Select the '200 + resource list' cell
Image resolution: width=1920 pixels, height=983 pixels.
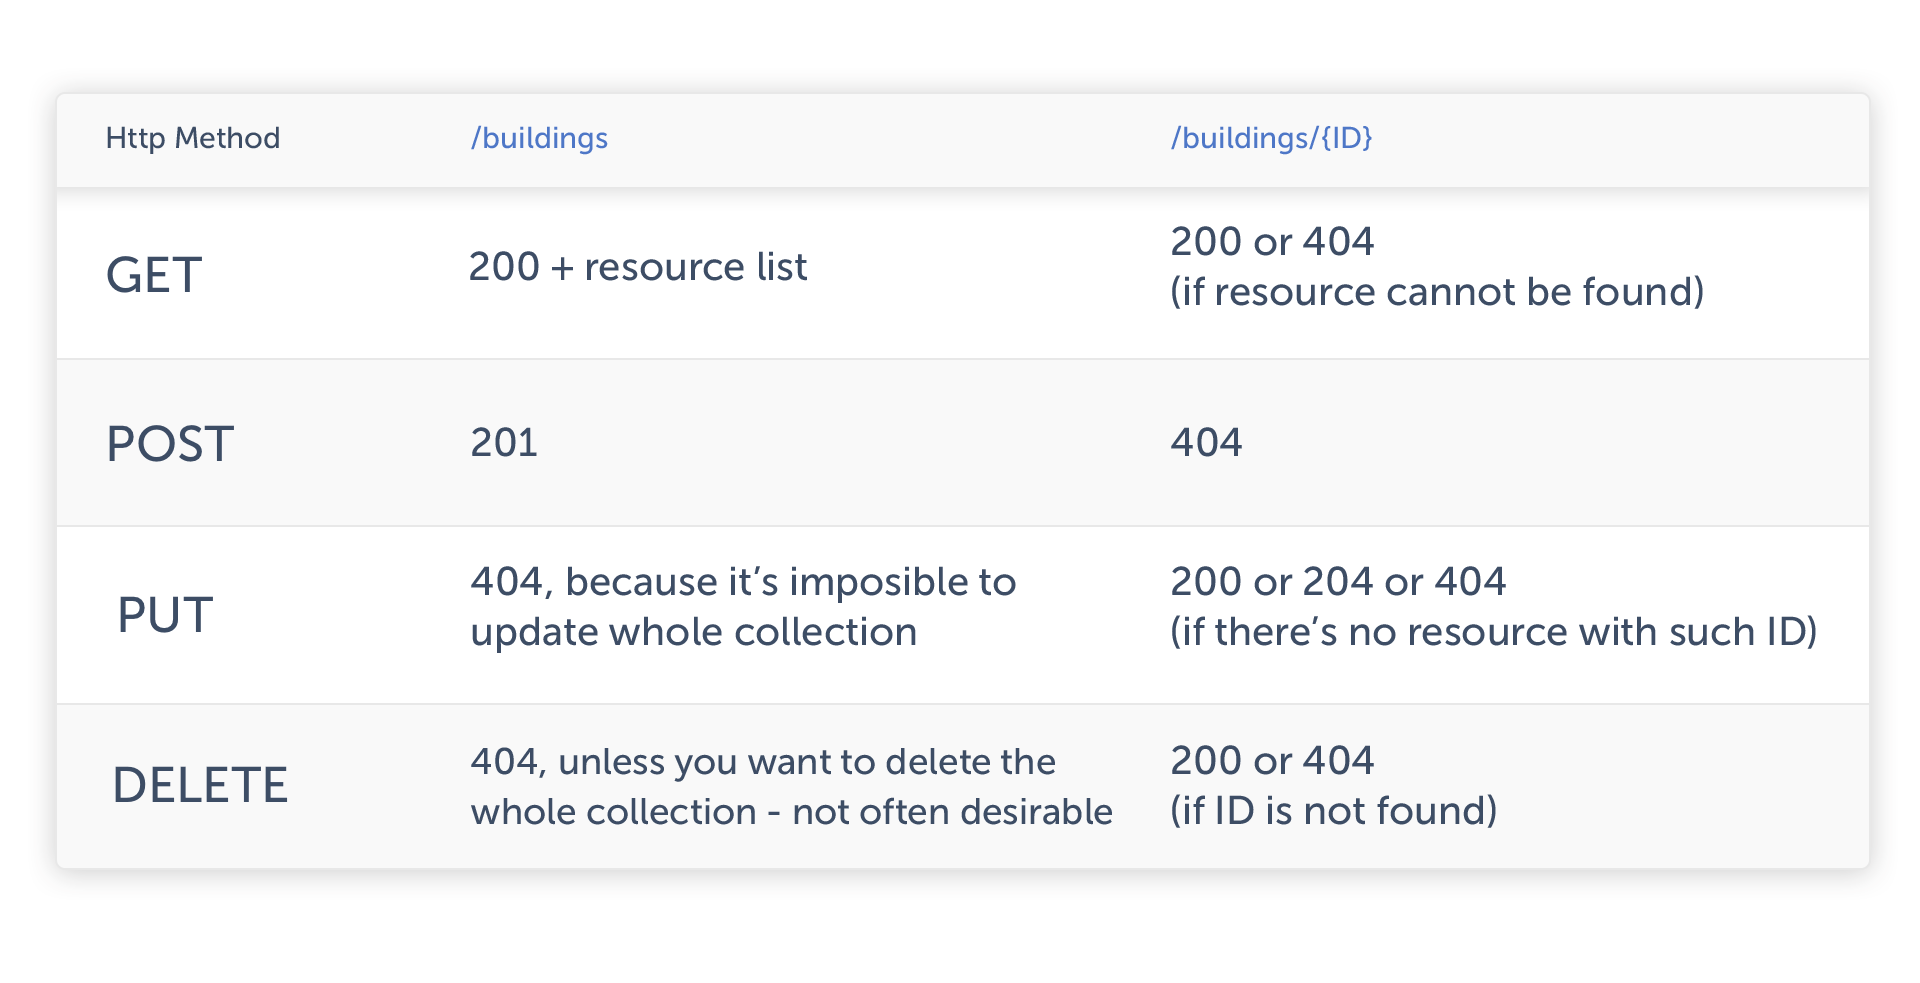pos(638,267)
